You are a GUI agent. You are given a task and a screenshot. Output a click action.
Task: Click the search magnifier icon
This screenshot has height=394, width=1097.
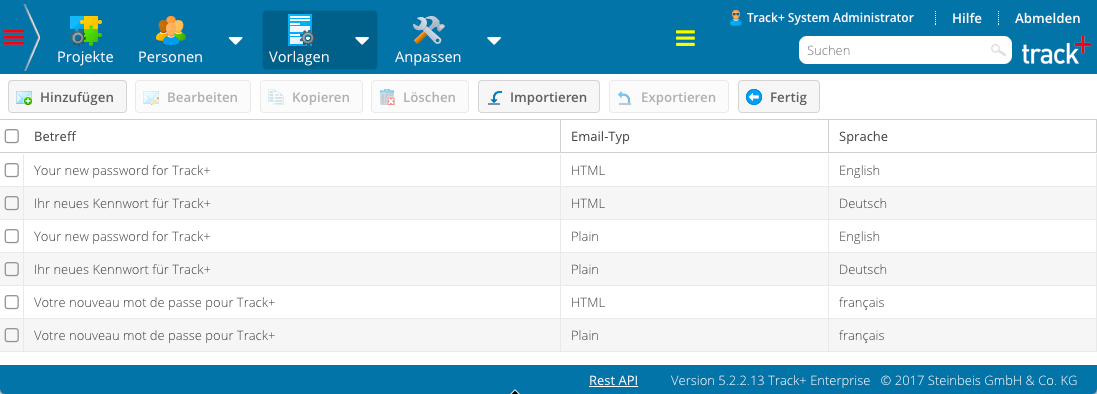[998, 50]
